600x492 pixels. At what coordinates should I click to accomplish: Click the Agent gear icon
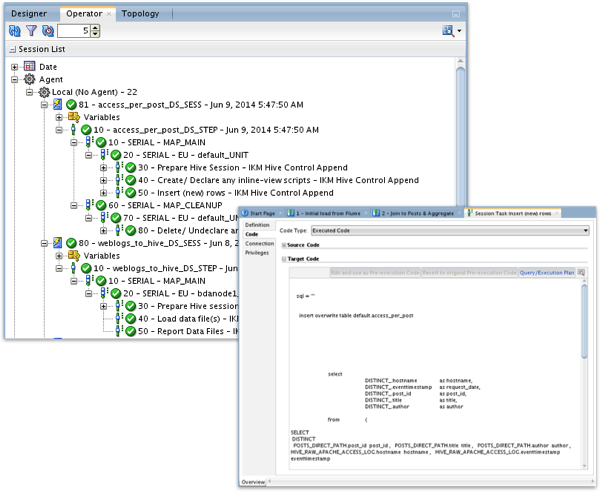29,79
